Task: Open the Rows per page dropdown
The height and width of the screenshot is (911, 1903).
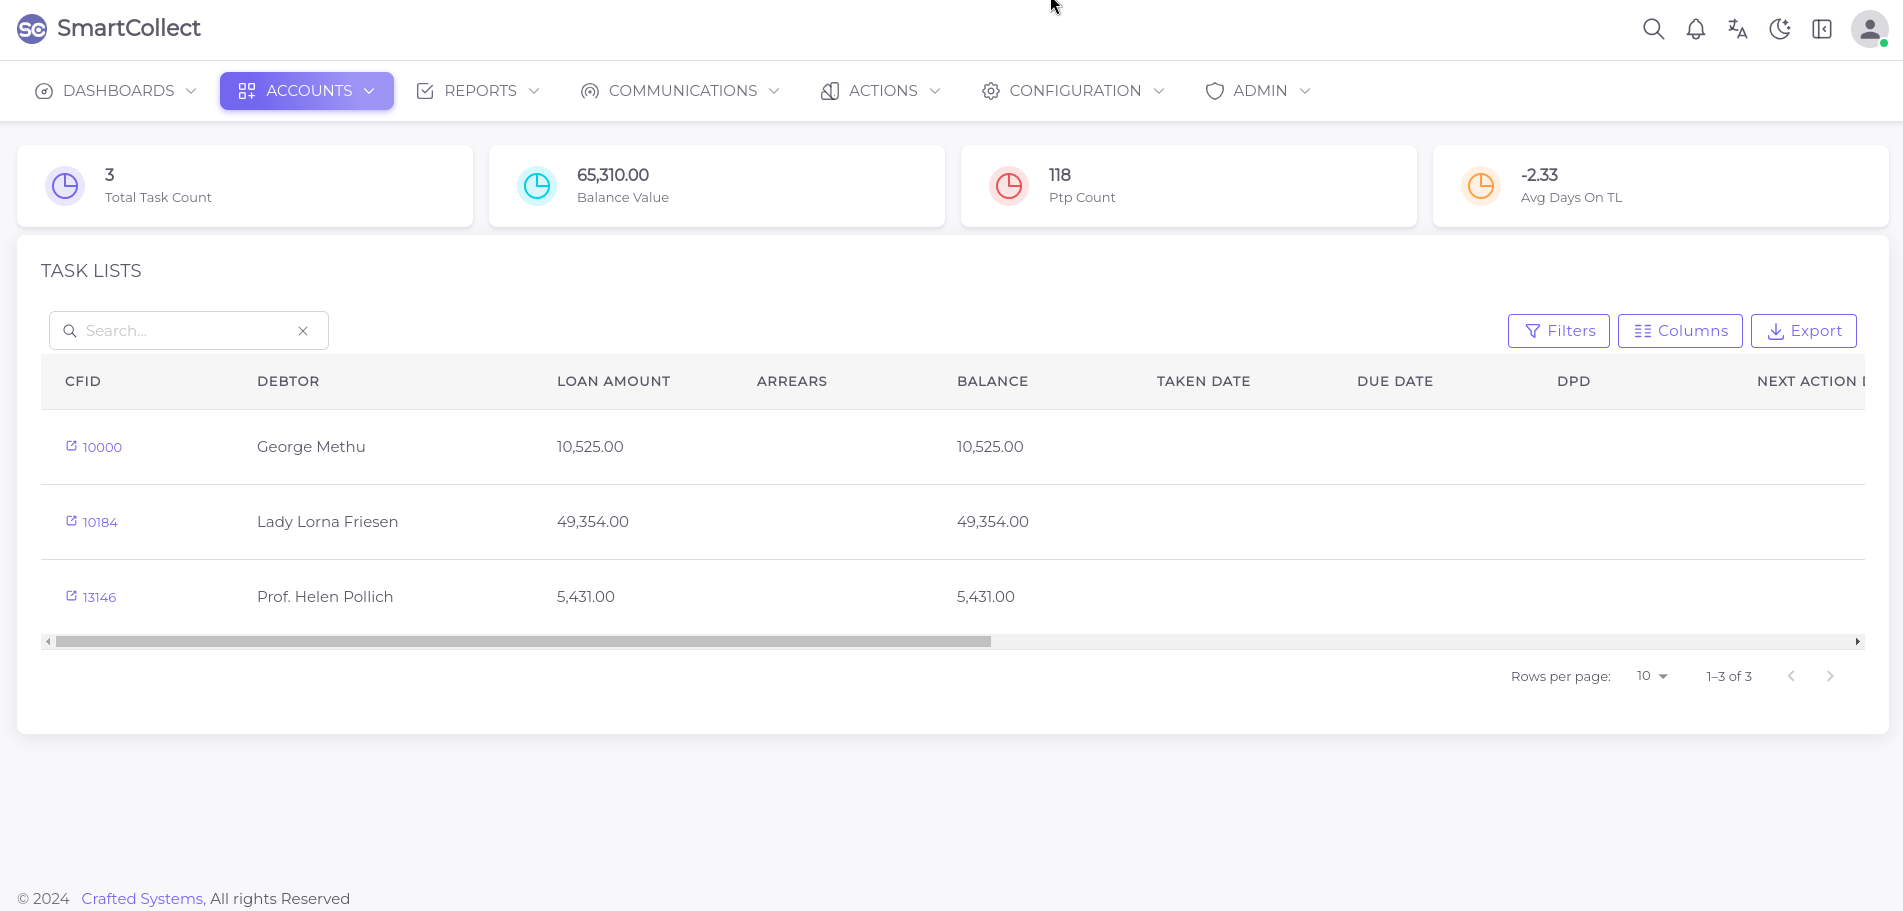Action: click(x=1652, y=676)
